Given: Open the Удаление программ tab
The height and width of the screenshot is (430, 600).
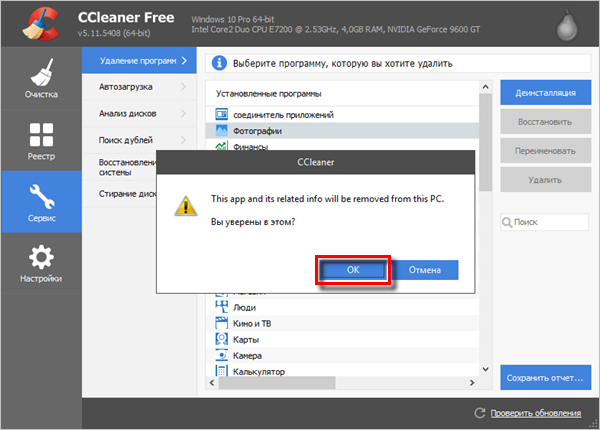Looking at the screenshot, I should [x=139, y=60].
